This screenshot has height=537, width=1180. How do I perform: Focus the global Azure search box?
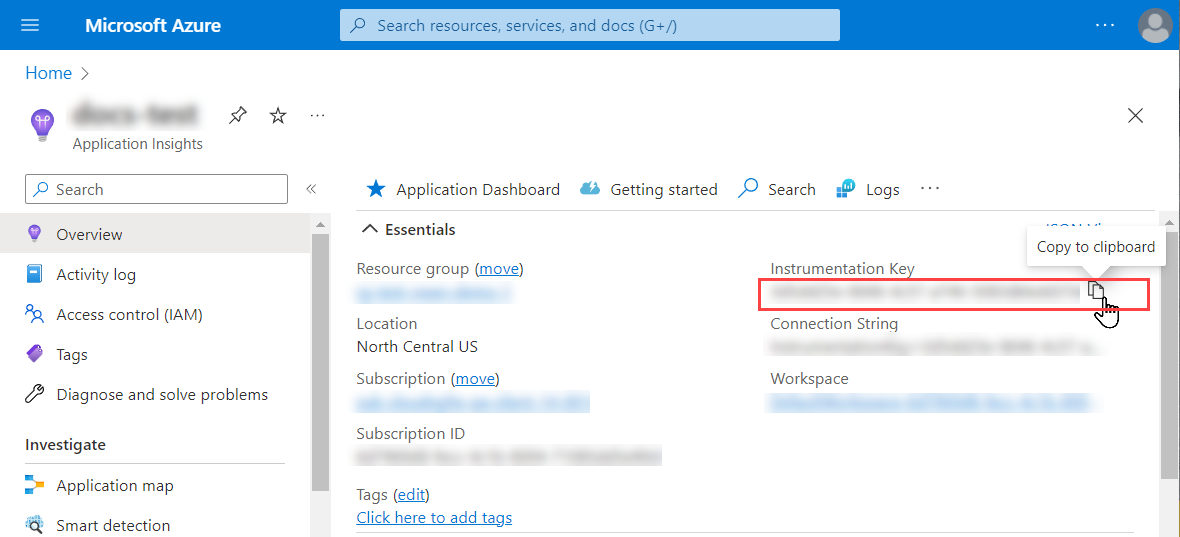coord(590,25)
